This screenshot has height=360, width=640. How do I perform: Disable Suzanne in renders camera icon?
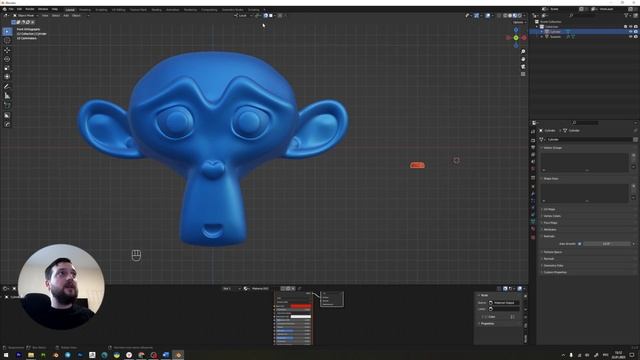pyautogui.click(x=636, y=36)
